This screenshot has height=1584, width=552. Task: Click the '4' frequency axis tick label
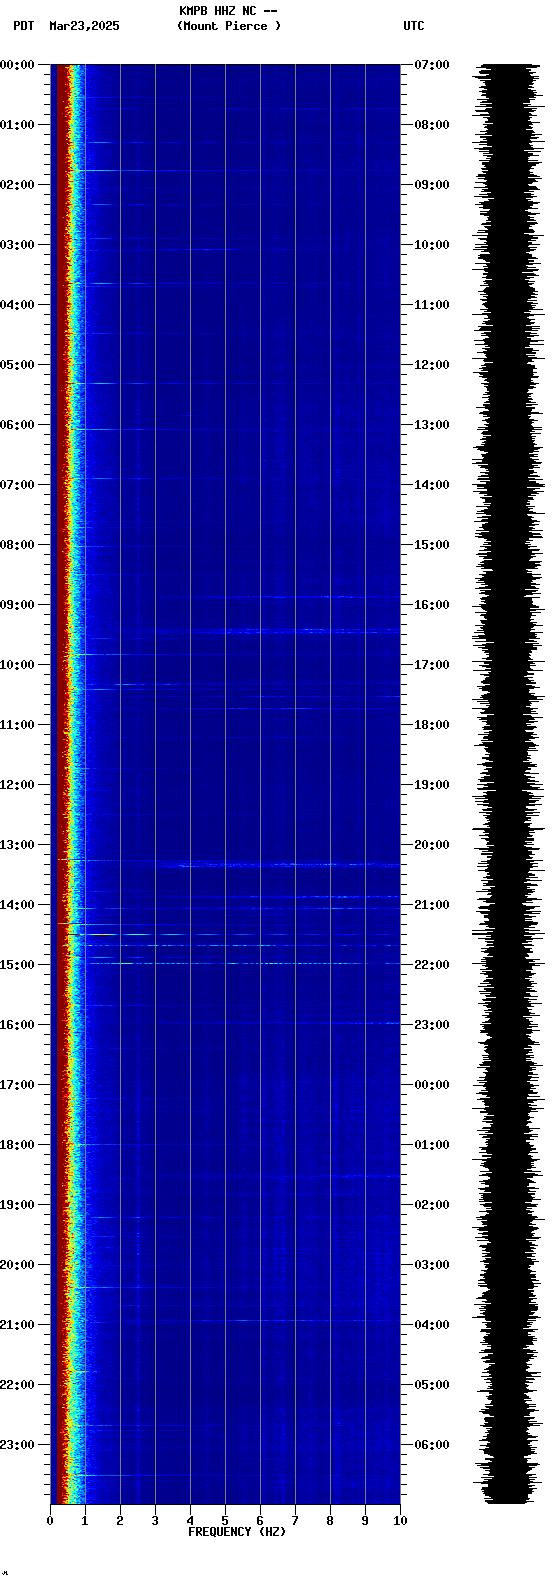point(190,1521)
